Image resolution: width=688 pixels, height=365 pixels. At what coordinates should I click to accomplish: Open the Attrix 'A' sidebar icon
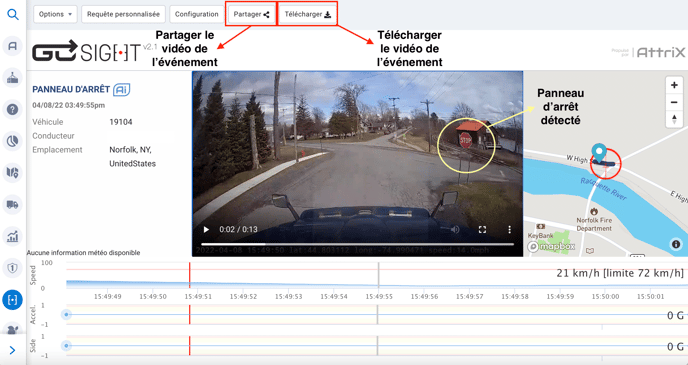13,46
